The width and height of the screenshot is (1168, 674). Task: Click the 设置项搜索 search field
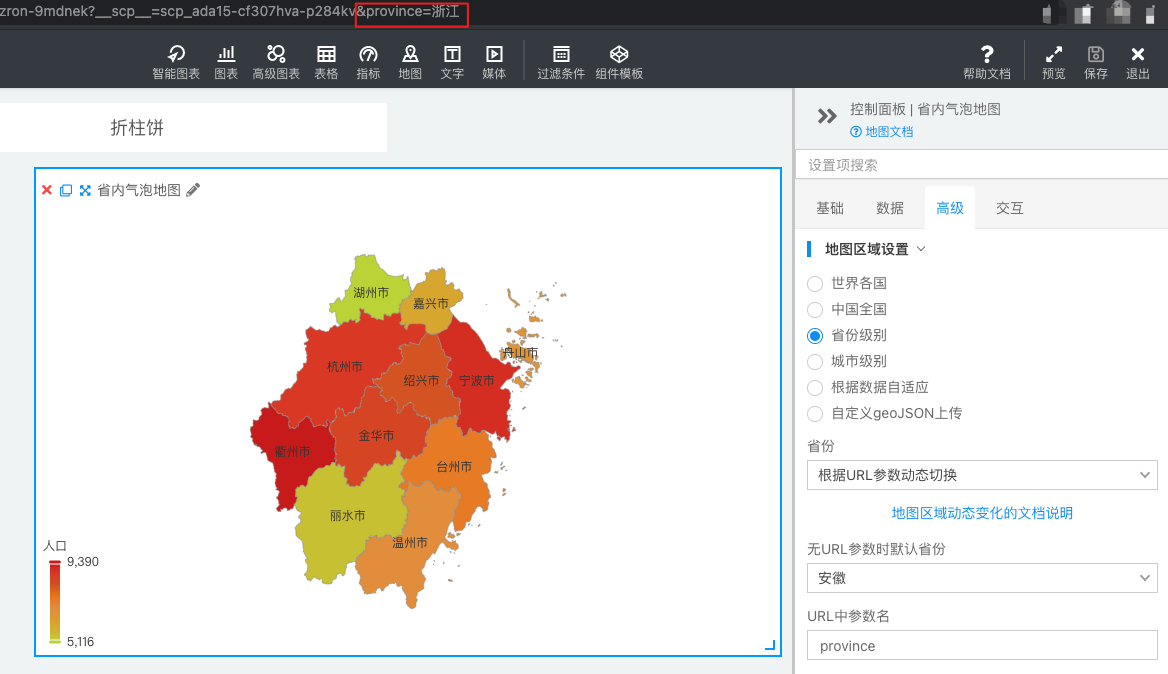coord(982,165)
